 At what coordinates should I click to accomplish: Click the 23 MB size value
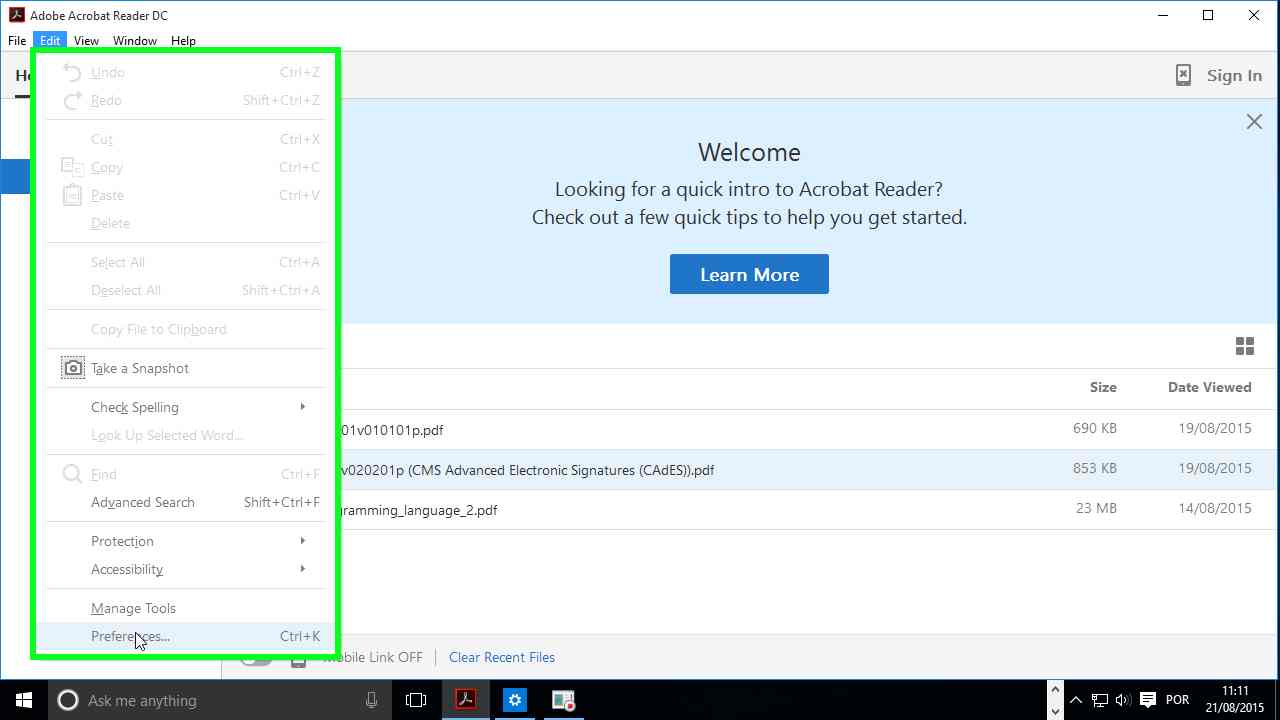(x=1097, y=508)
